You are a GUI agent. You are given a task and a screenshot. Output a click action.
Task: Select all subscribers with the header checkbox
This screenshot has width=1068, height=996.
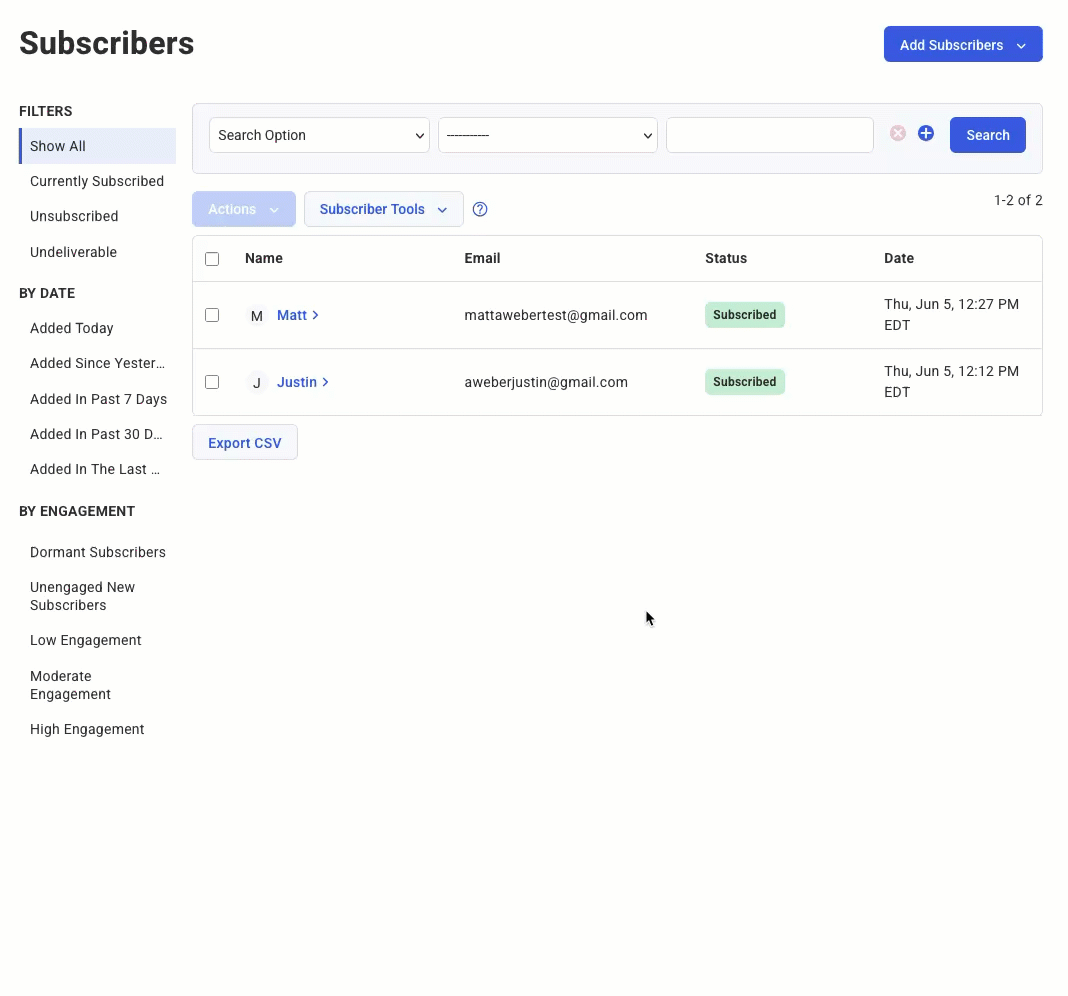point(212,258)
